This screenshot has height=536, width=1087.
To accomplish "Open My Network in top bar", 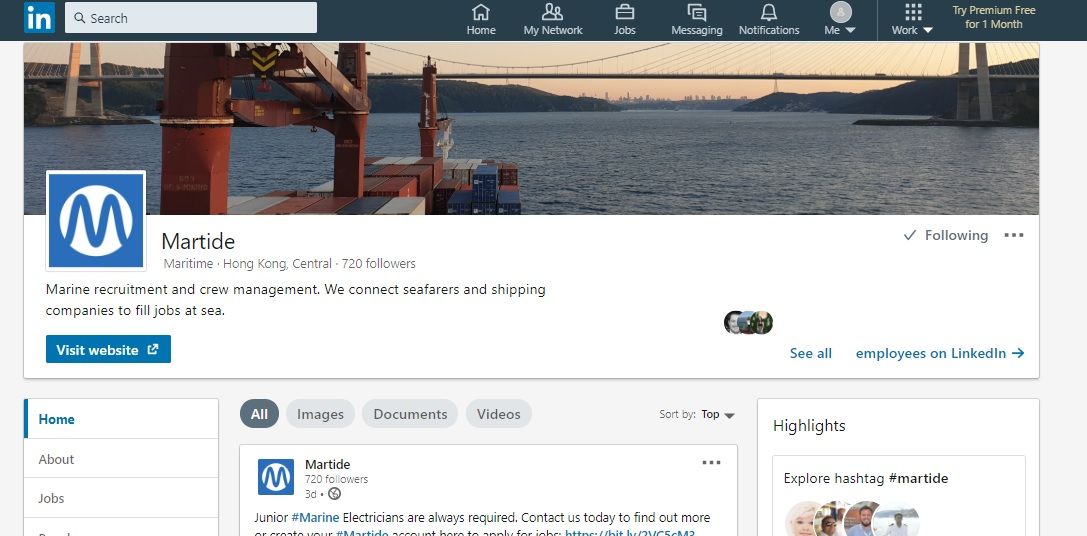I will pos(553,19).
